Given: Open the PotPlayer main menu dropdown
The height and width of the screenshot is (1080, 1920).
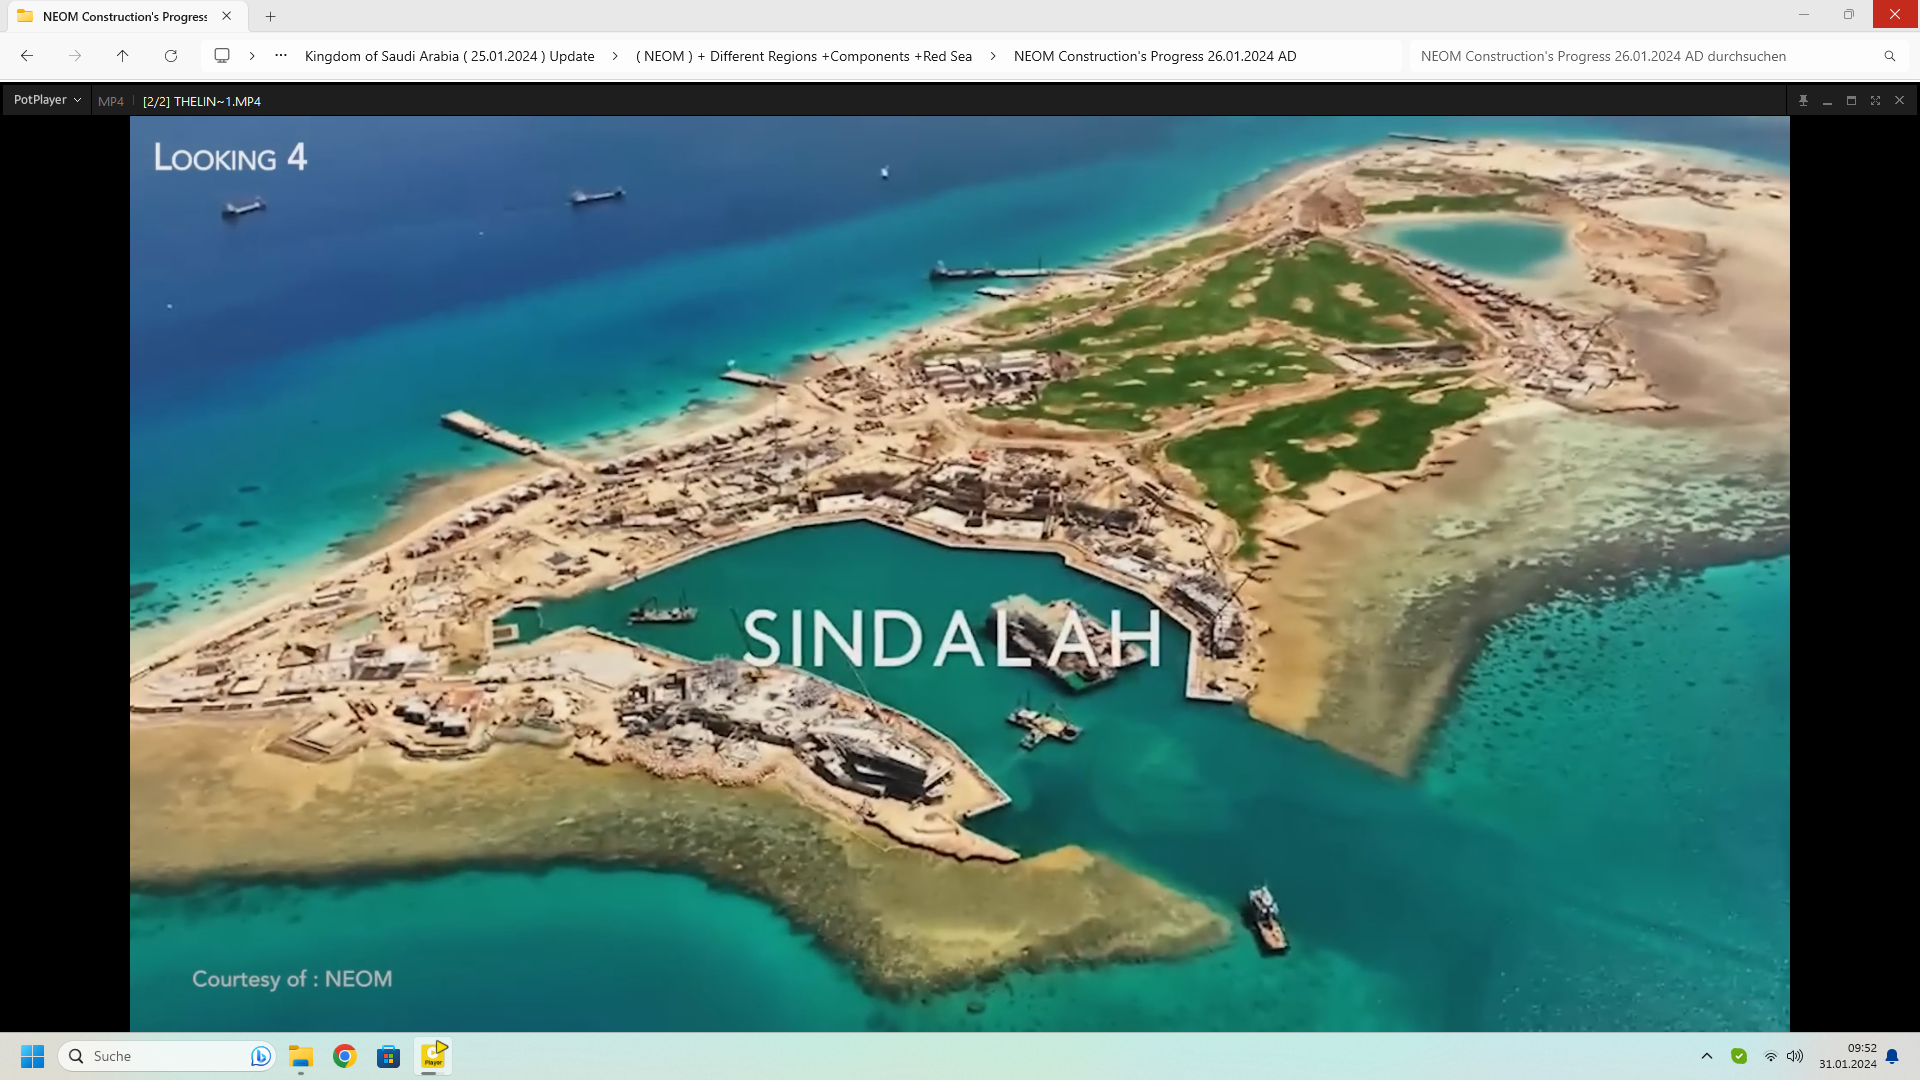Looking at the screenshot, I should coord(47,100).
